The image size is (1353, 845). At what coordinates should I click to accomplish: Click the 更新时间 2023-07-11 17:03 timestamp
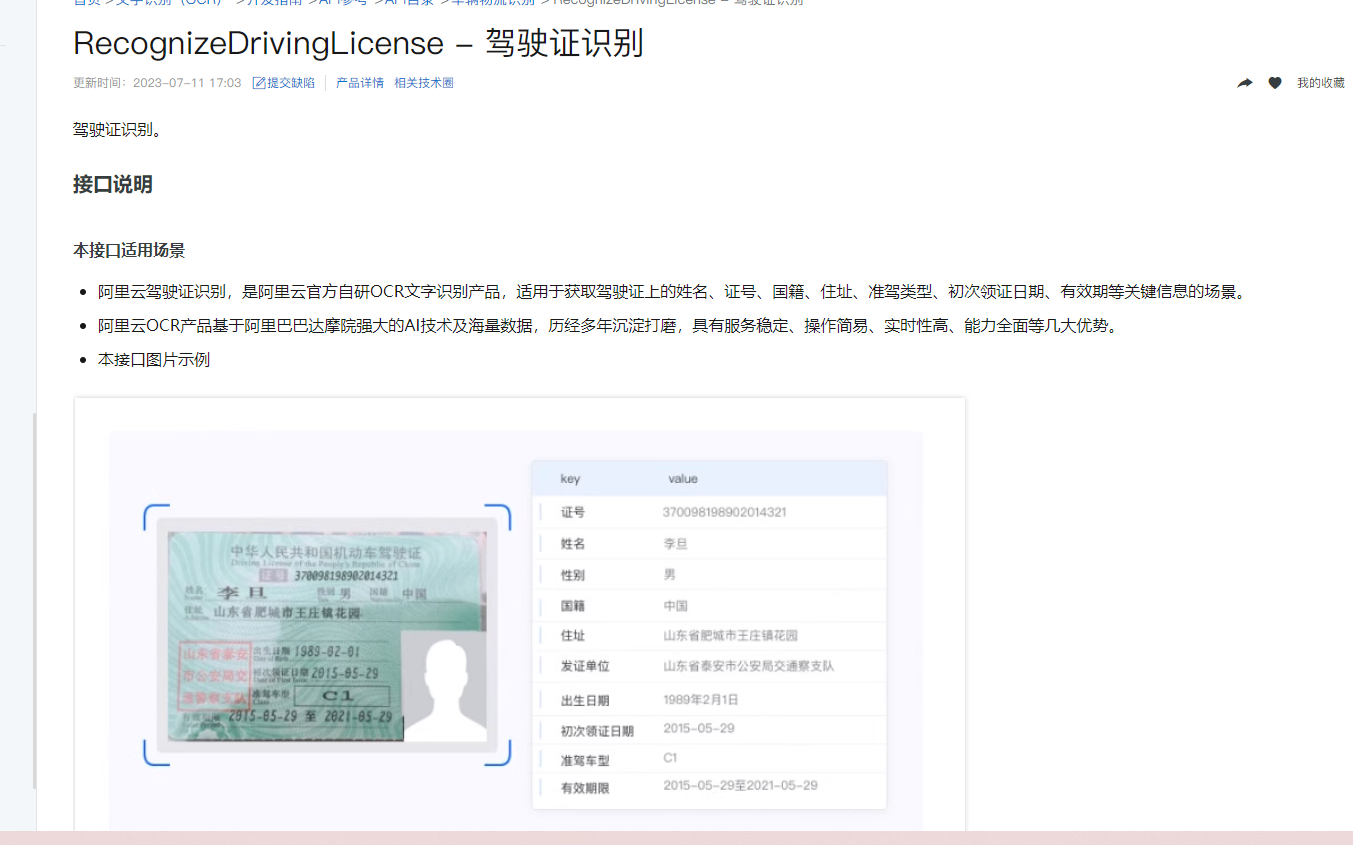(x=157, y=83)
